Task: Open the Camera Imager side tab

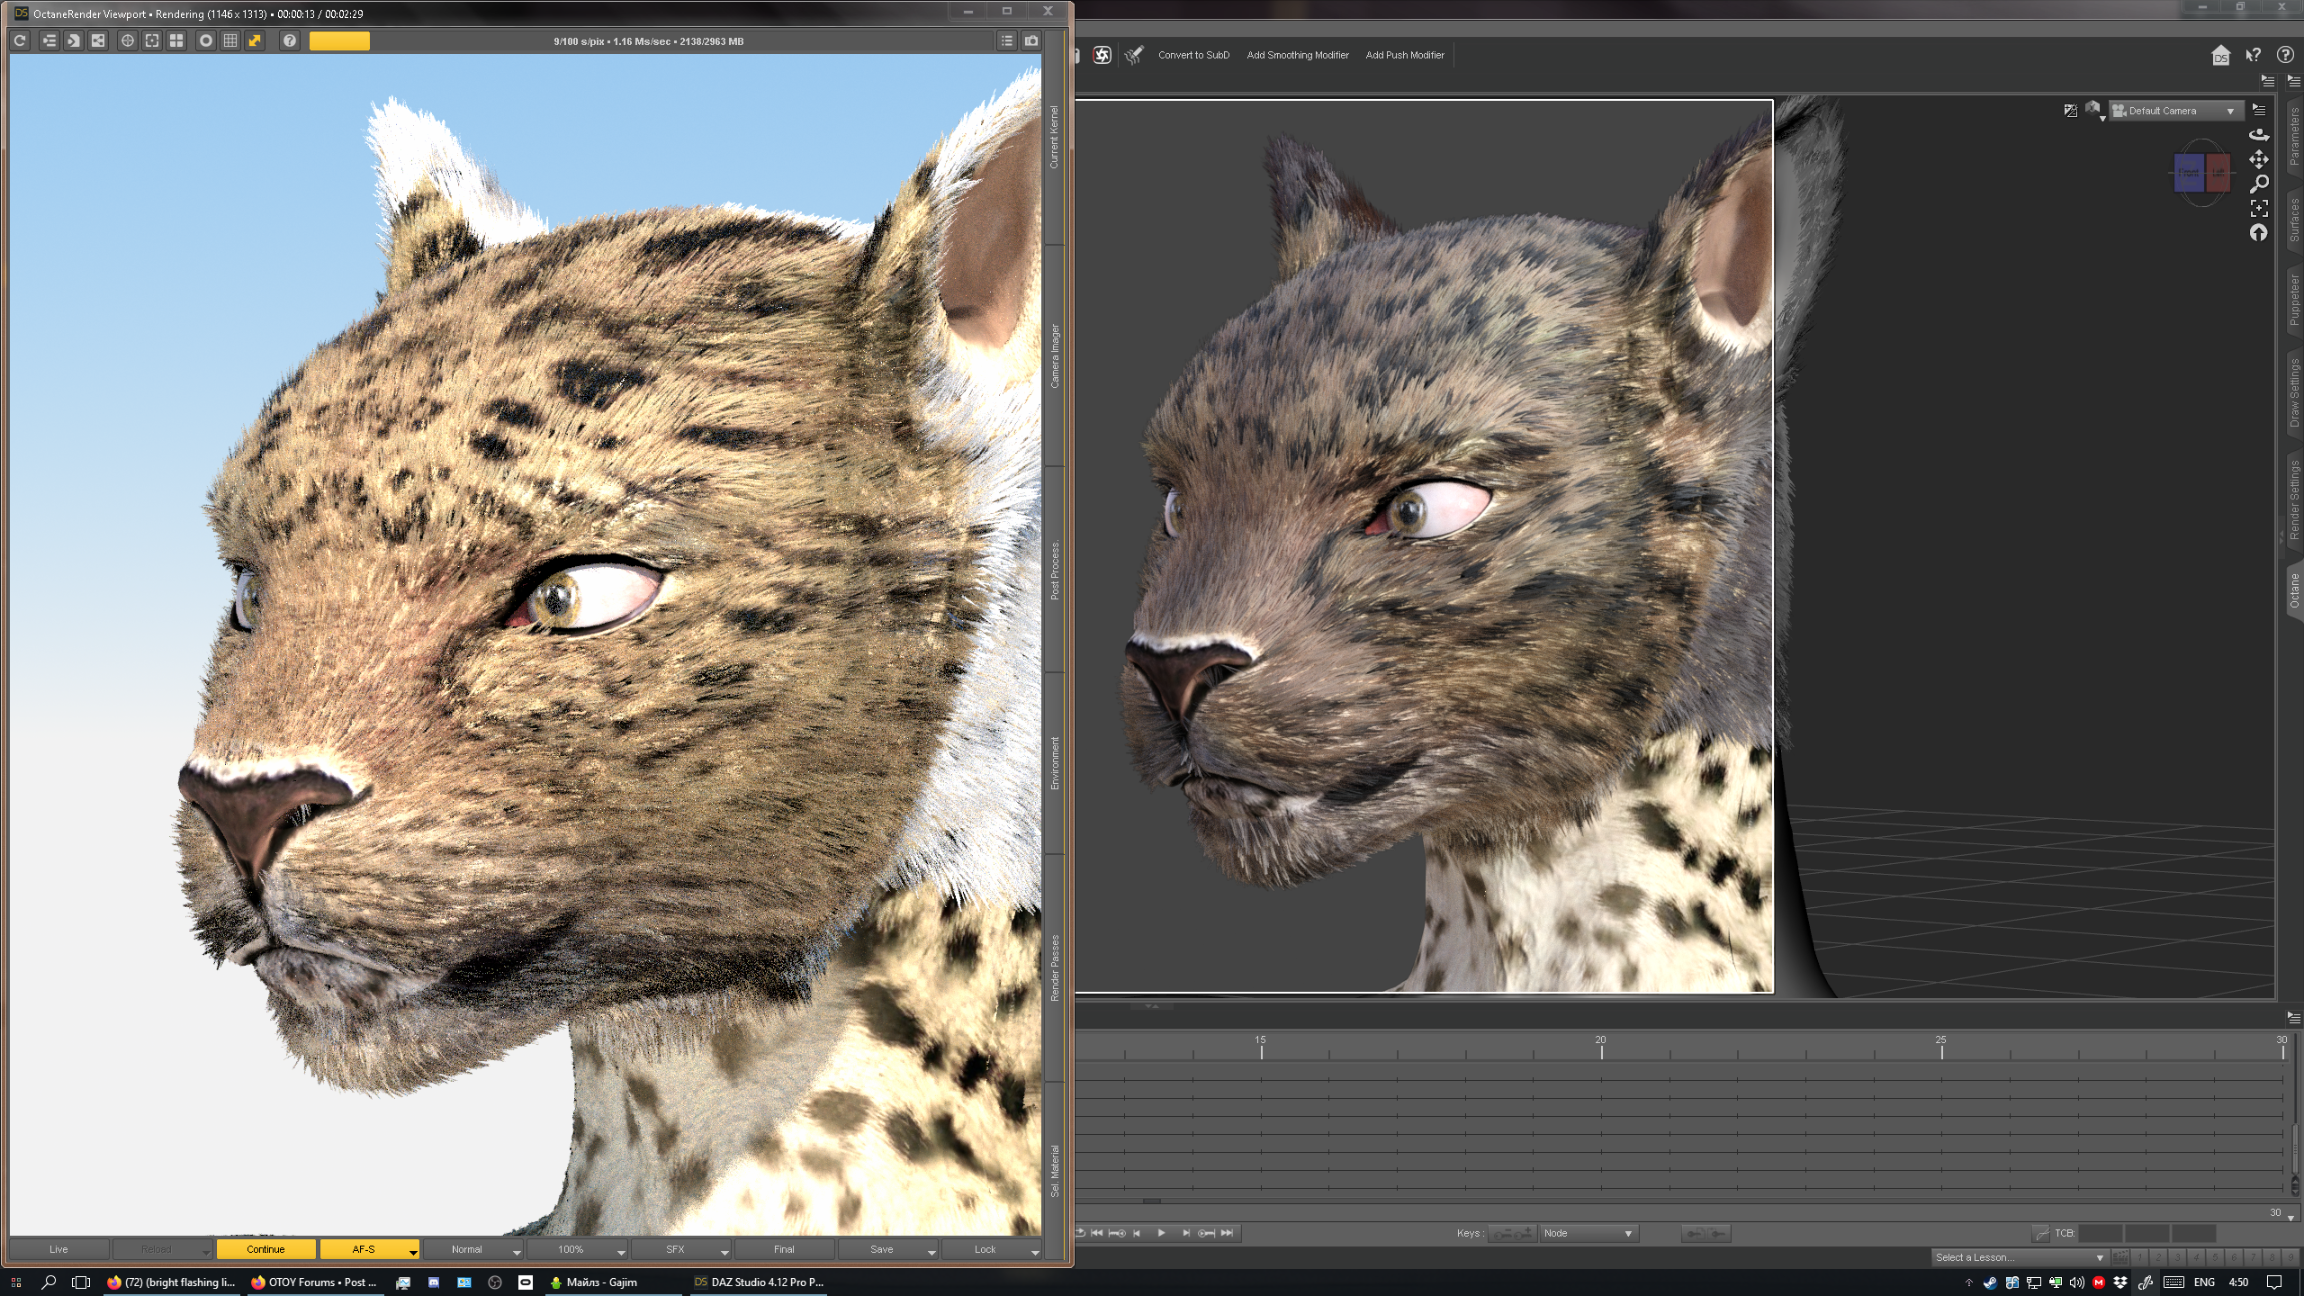Action: click(x=1054, y=356)
